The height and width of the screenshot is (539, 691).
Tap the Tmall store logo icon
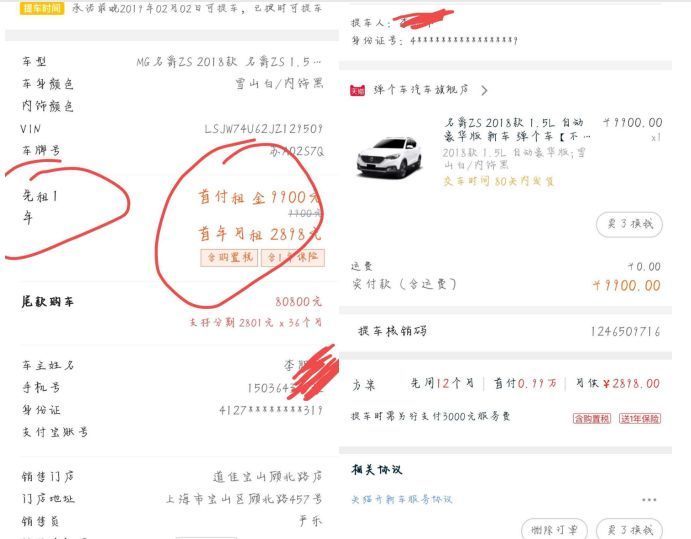tap(357, 90)
